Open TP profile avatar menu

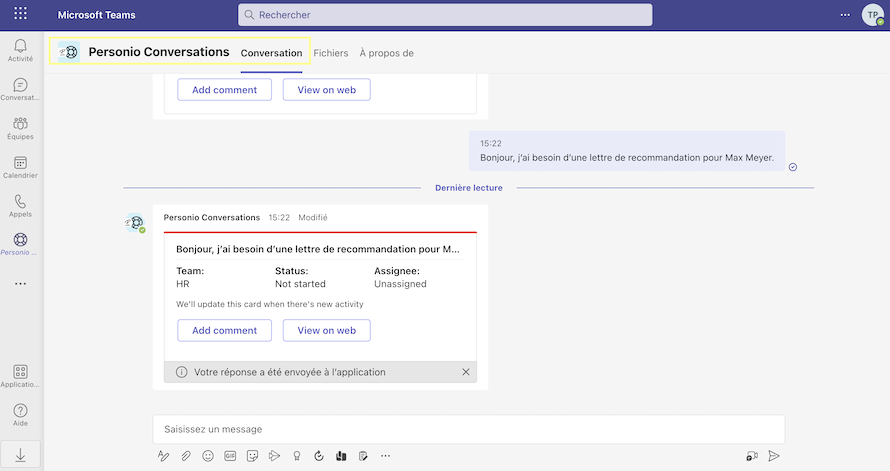click(x=873, y=15)
